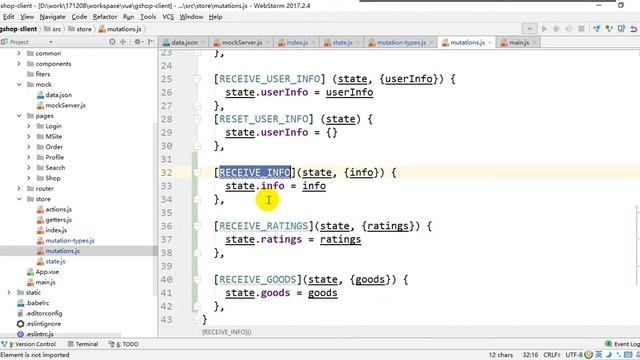Image resolution: width=640 pixels, height=360 pixels.
Task: Open the run configuration dropdown
Action: (x=529, y=29)
